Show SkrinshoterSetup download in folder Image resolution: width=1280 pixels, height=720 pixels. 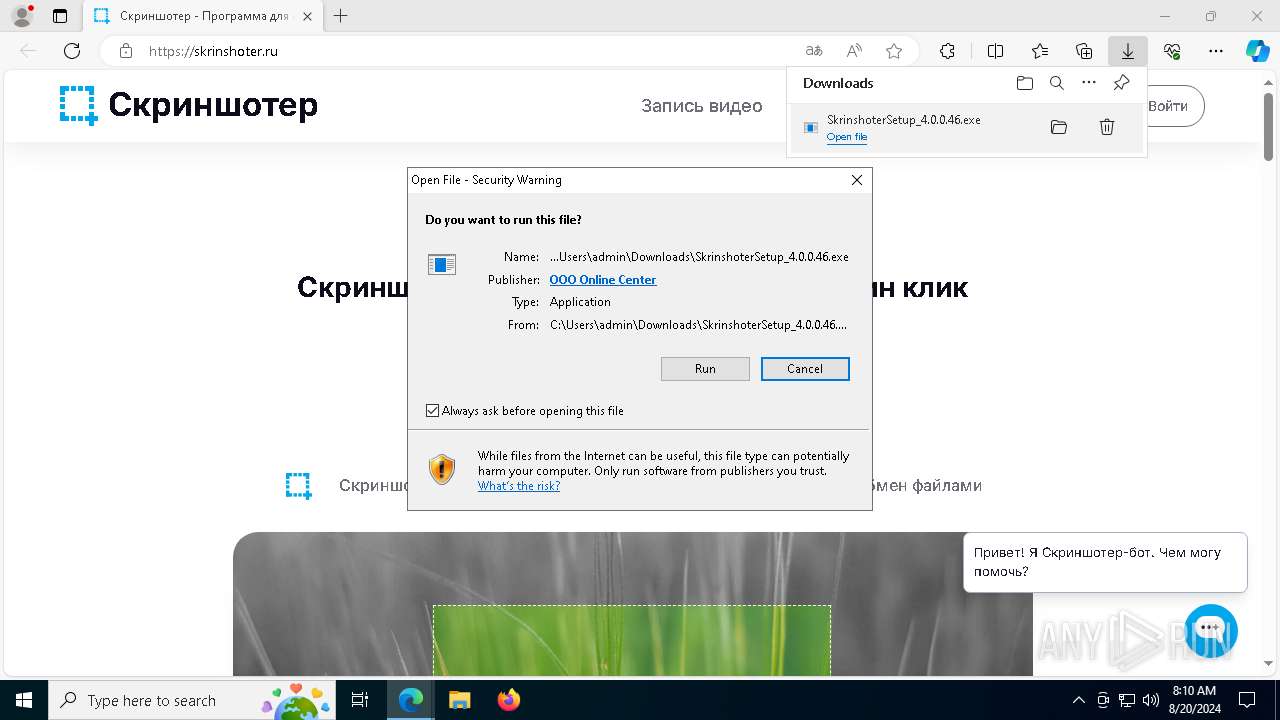click(x=1059, y=127)
